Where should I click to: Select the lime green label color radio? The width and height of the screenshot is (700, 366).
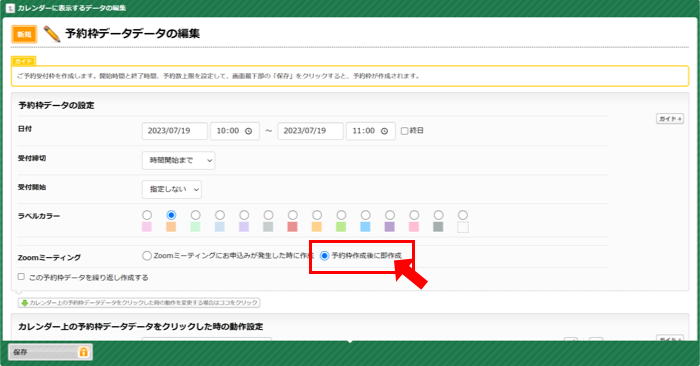[341, 215]
